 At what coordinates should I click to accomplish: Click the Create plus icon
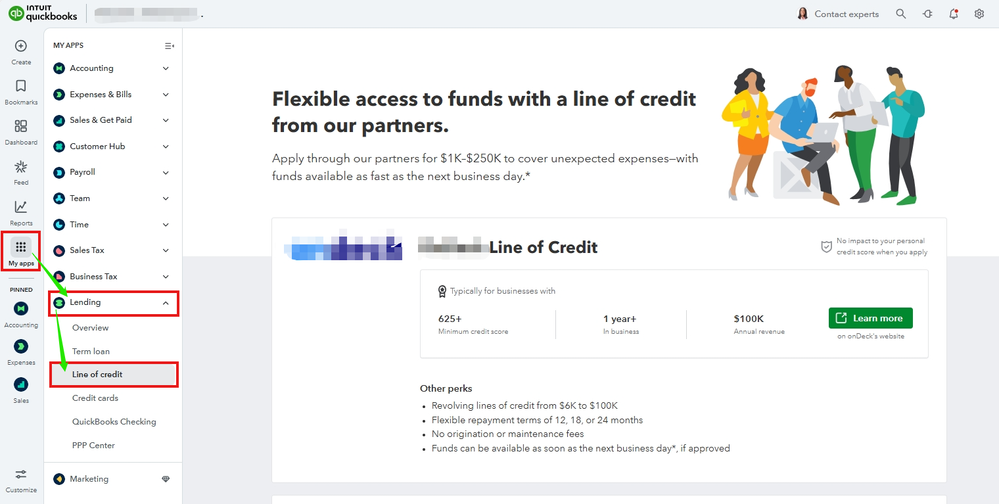click(x=21, y=46)
